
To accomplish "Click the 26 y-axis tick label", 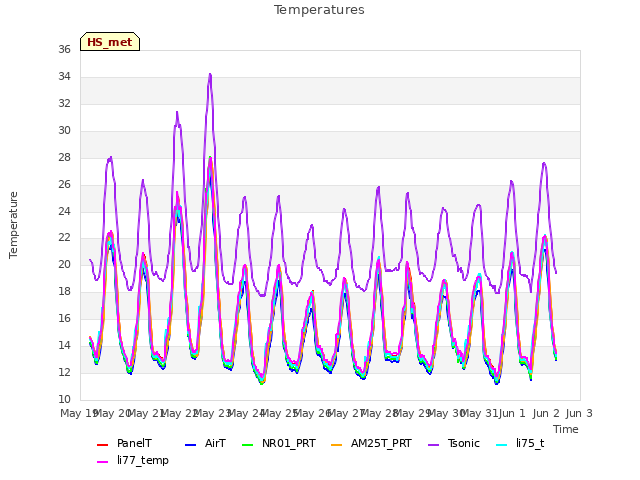I will (64, 184).
